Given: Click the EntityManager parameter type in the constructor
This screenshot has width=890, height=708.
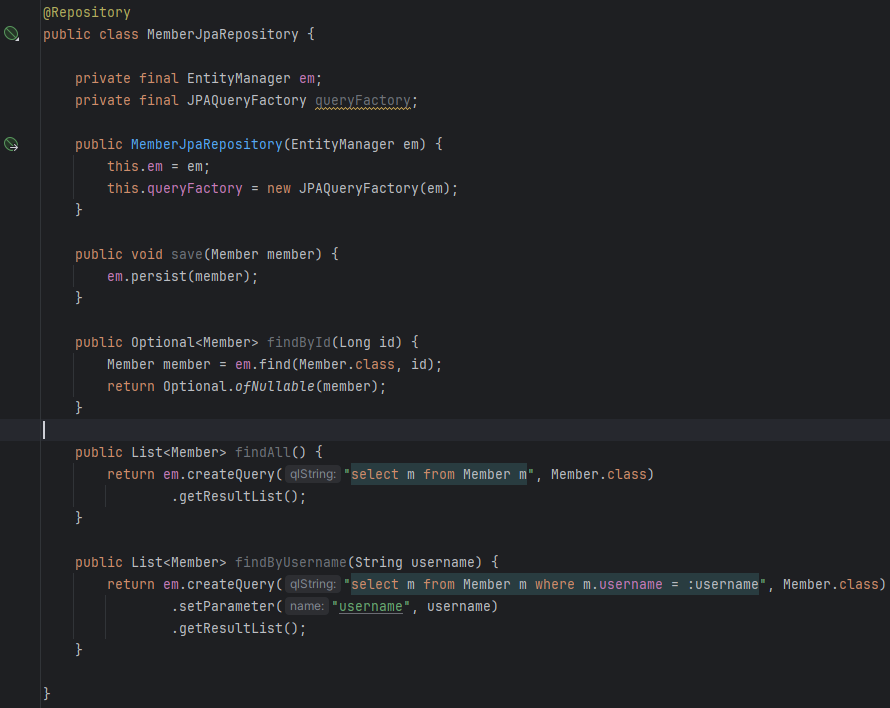Looking at the screenshot, I should 343,145.
